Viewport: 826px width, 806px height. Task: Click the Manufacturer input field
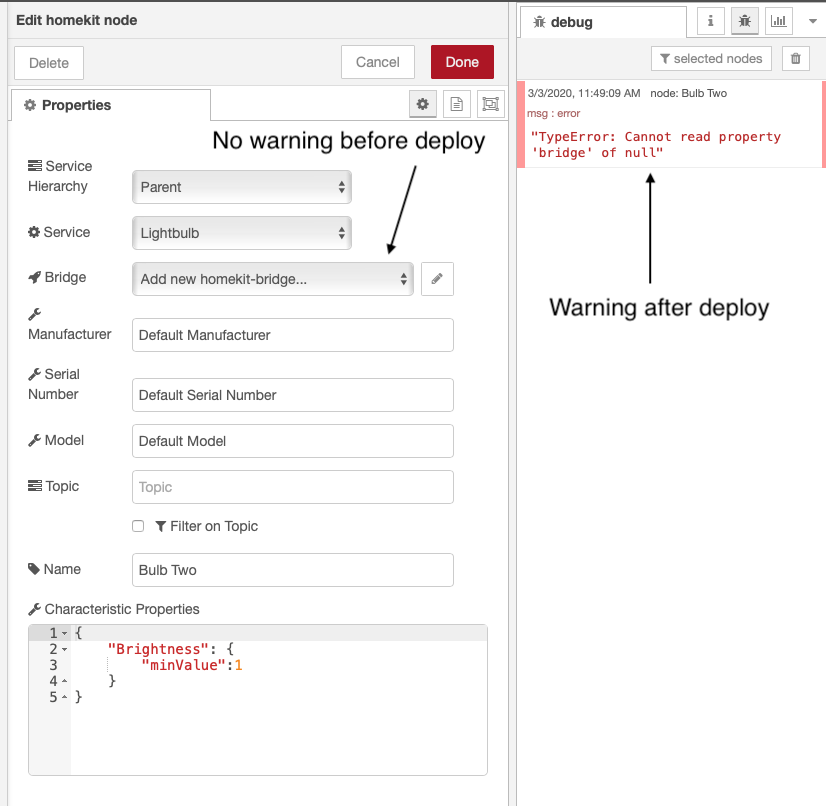[x=293, y=335]
